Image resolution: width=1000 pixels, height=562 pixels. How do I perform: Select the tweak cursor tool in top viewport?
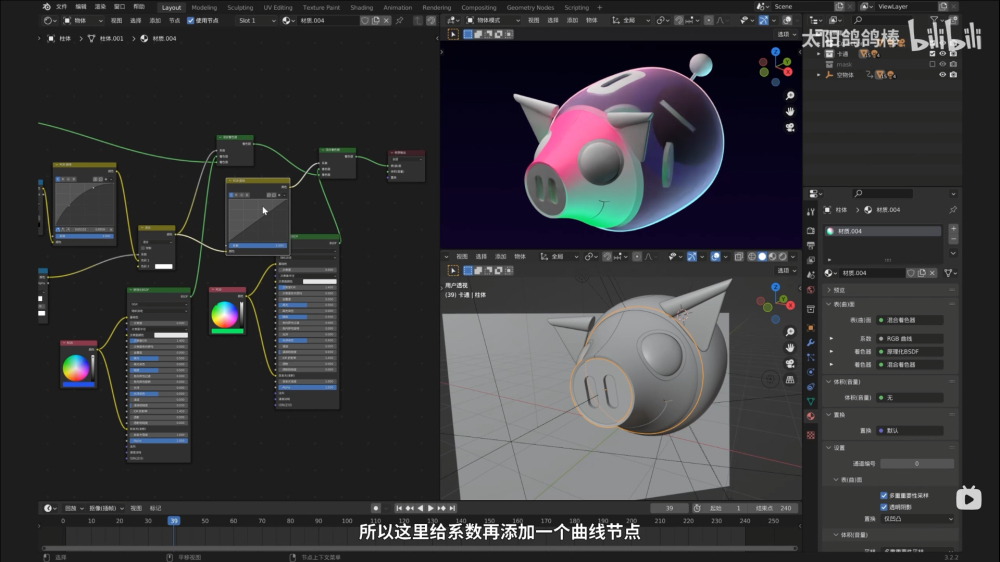click(x=453, y=34)
